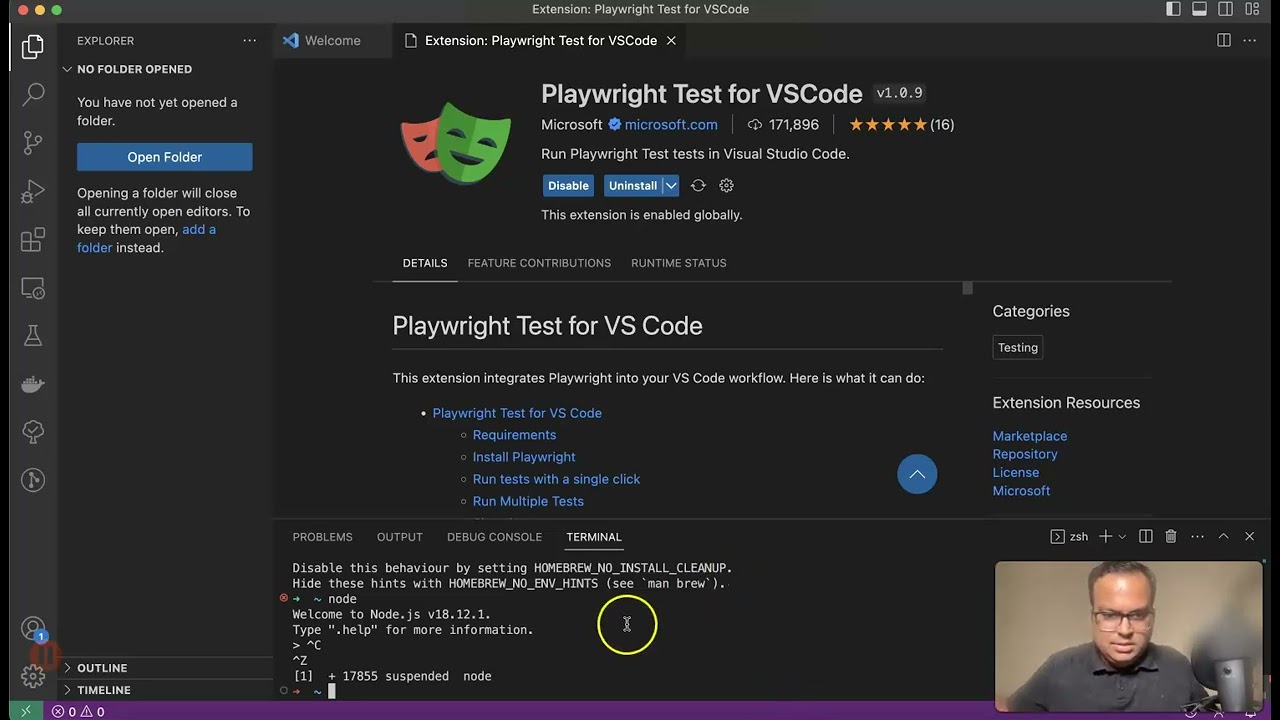Split the terminal panel
Image resolution: width=1280 pixels, height=720 pixels.
pos(1146,537)
